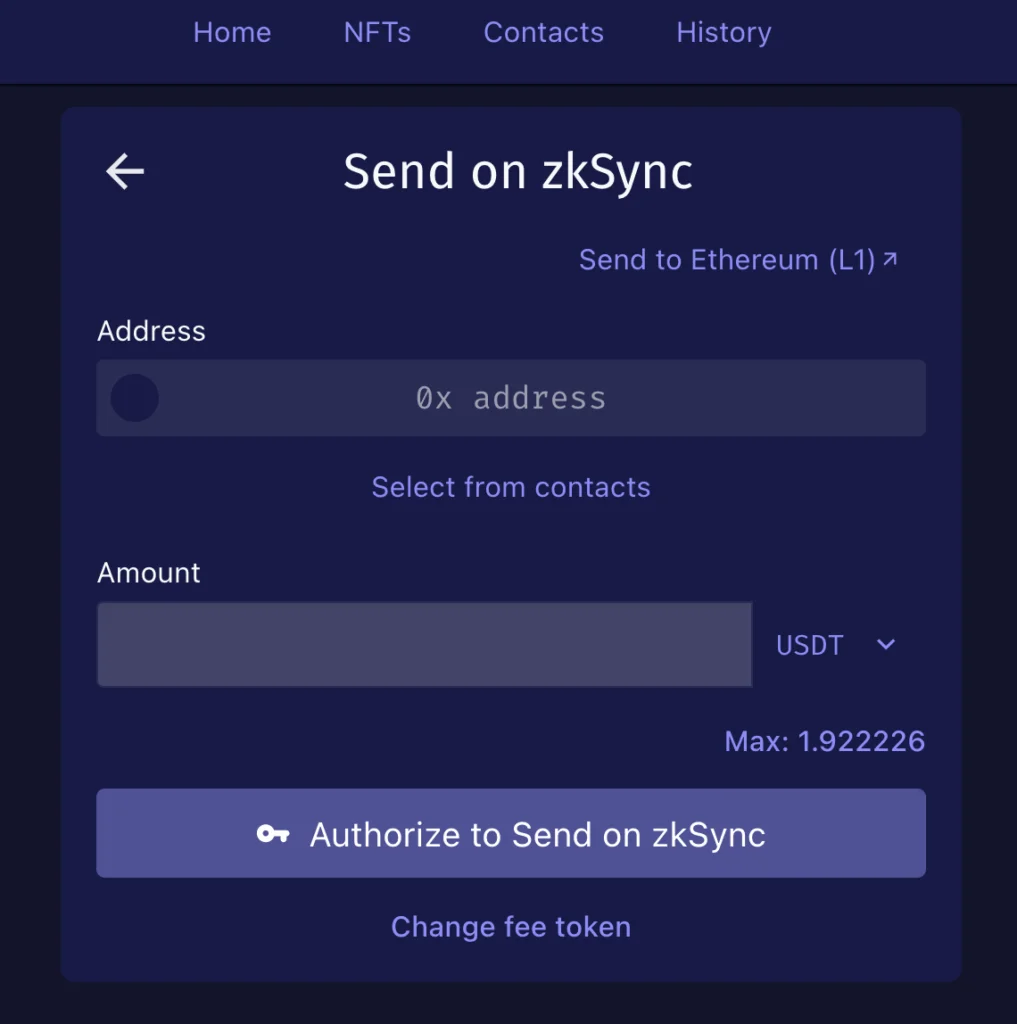The width and height of the screenshot is (1017, 1024).
Task: Click the round avatar placeholder in Address field
Action: [134, 398]
